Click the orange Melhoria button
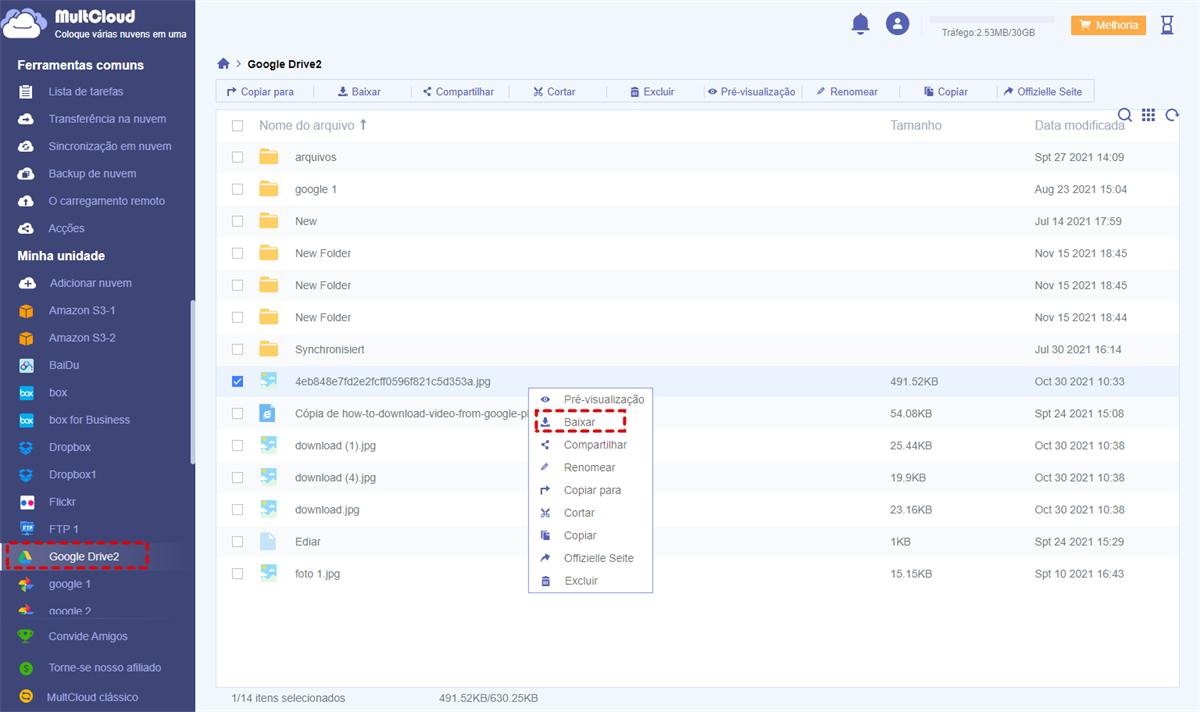The image size is (1200, 712). [x=1108, y=25]
